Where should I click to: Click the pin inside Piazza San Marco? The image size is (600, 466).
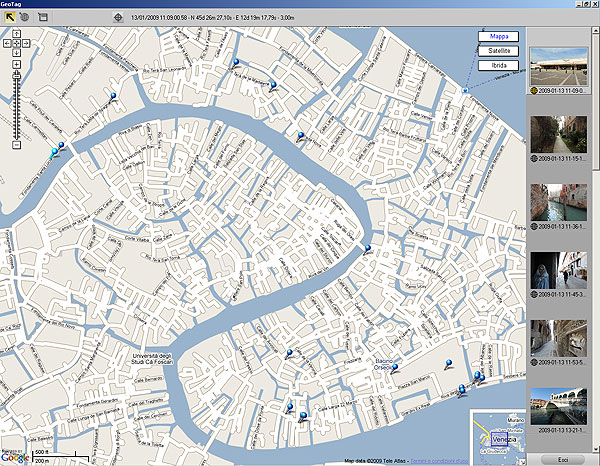pos(448,363)
